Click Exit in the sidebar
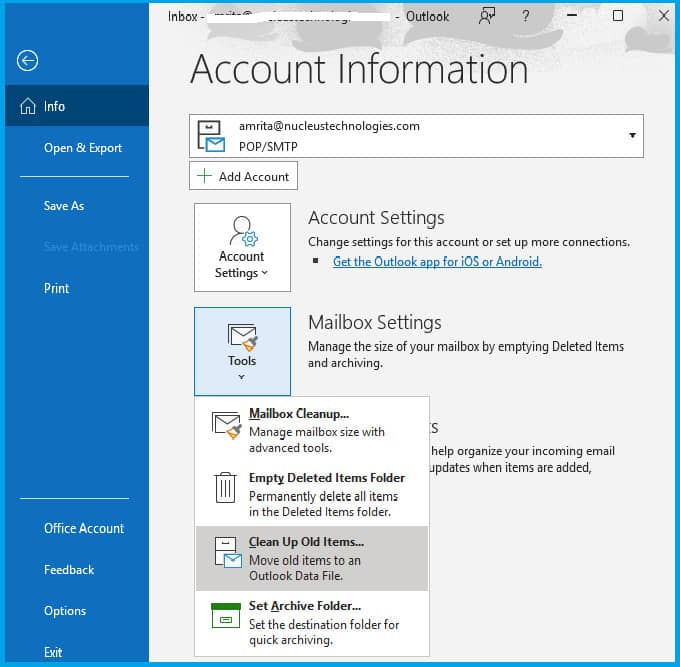680x667 pixels. pos(53,652)
